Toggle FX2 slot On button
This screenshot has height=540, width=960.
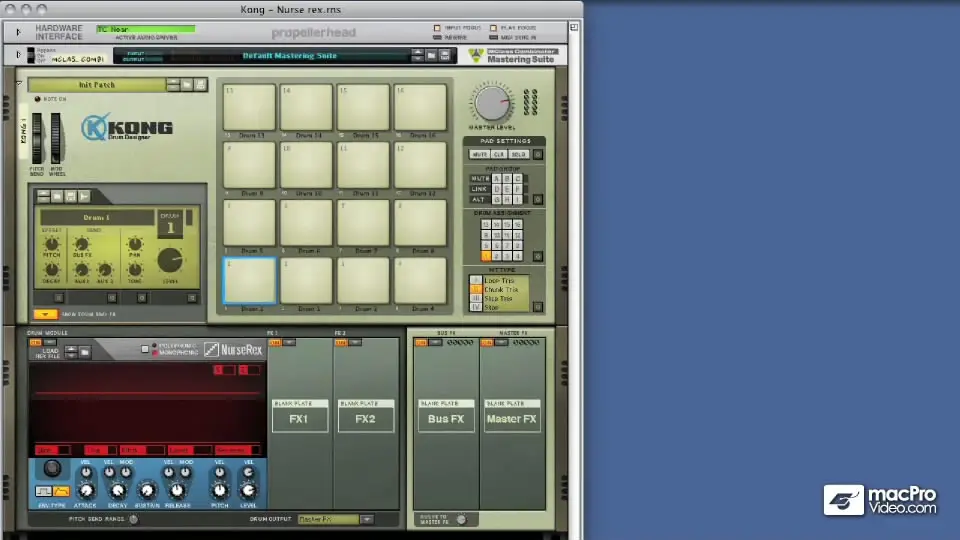coord(340,343)
